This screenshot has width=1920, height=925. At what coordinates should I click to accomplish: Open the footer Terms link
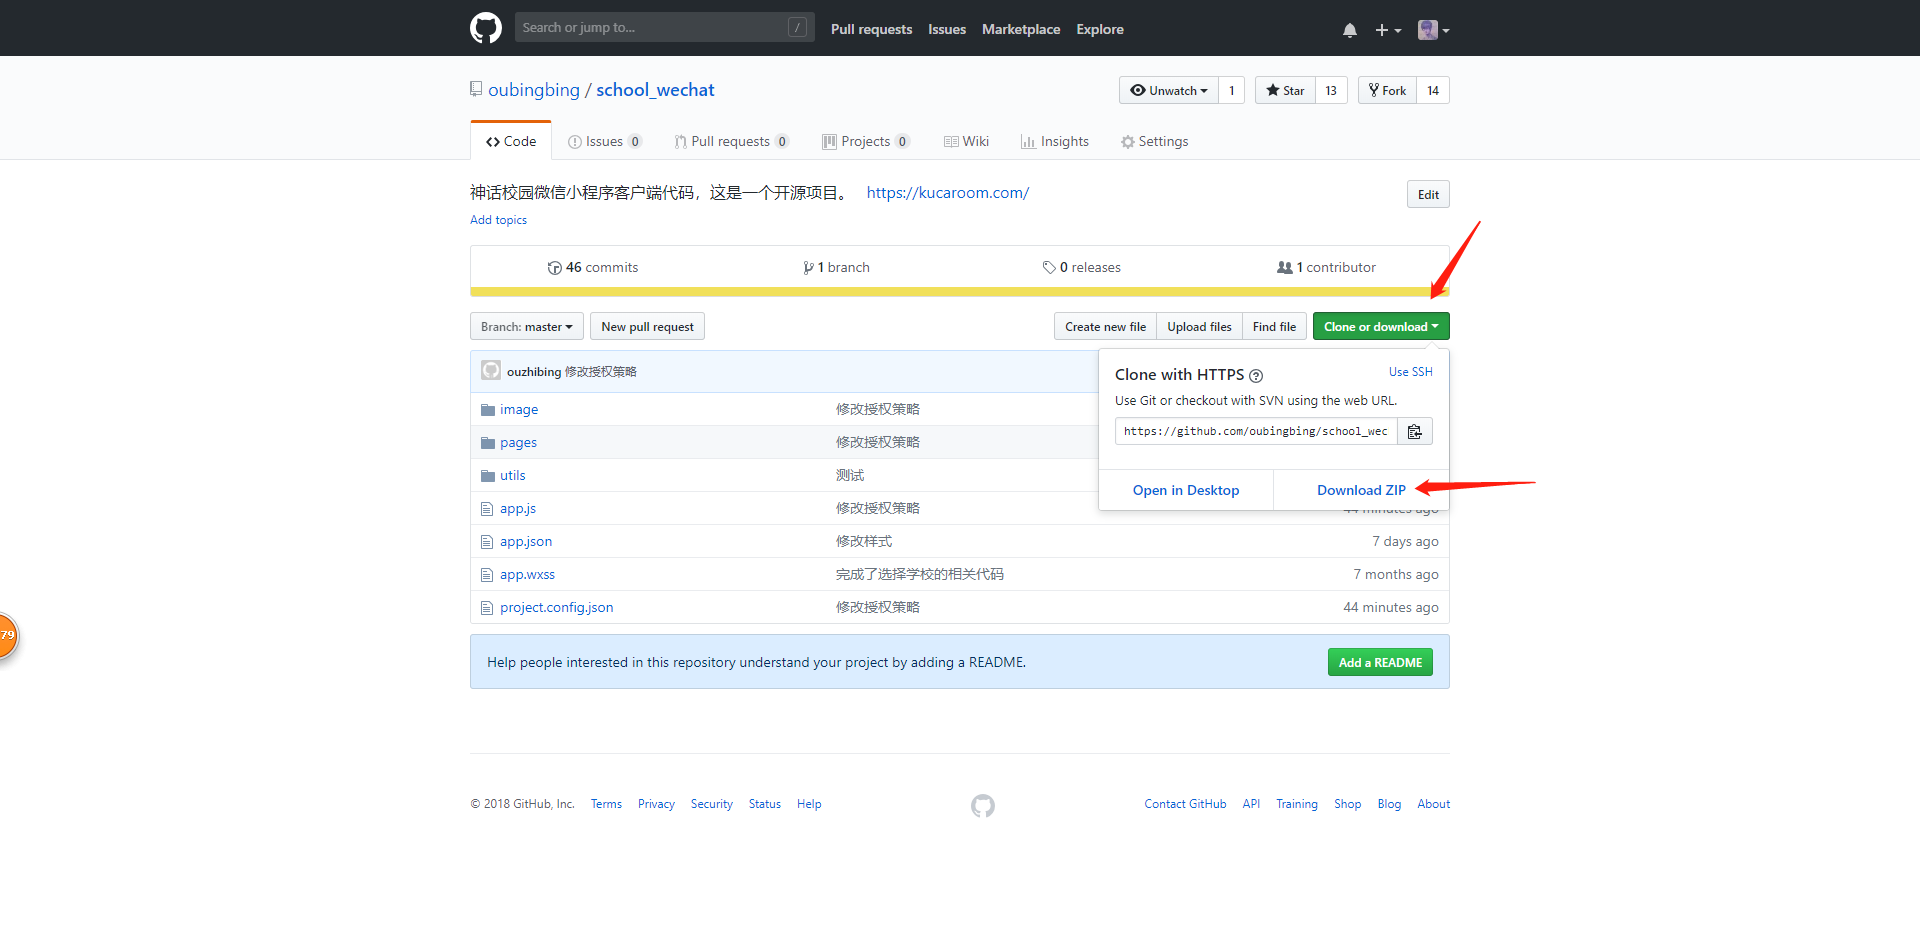coord(606,804)
